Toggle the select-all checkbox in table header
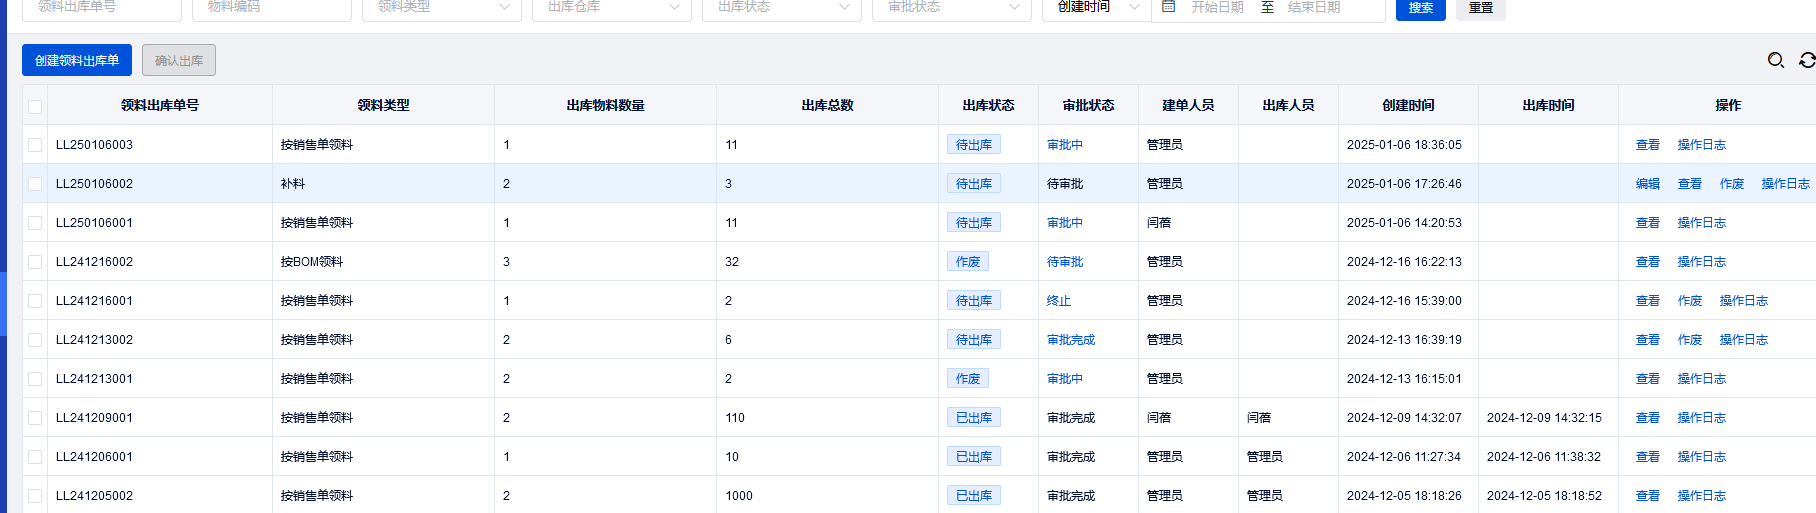Screen dimensions: 1816x513 point(35,106)
